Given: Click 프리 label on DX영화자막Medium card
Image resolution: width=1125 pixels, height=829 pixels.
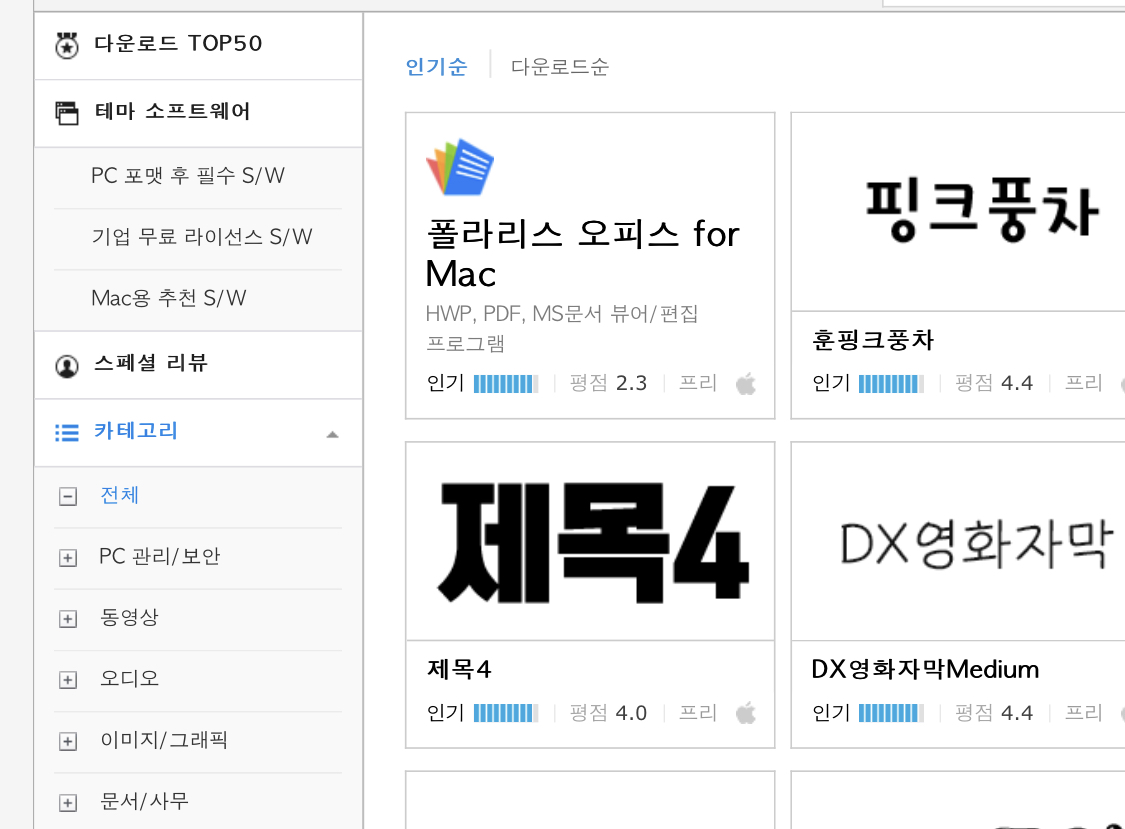Looking at the screenshot, I should (x=1084, y=713).
